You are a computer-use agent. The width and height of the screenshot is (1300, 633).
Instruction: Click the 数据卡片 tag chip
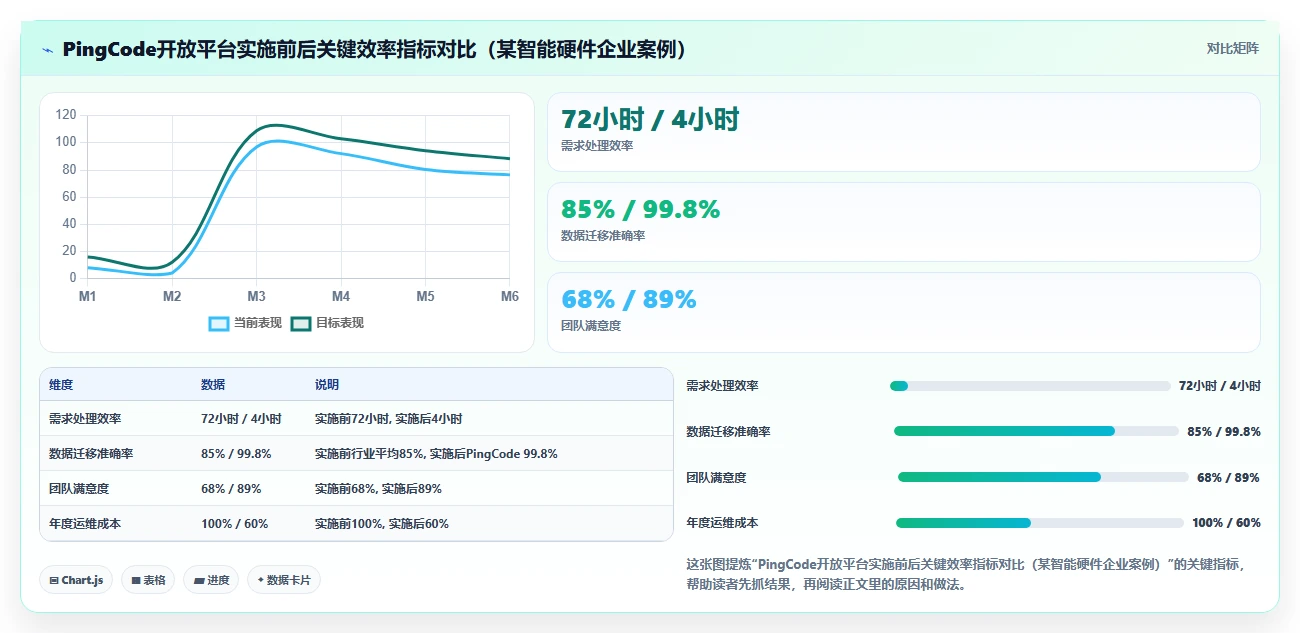284,580
